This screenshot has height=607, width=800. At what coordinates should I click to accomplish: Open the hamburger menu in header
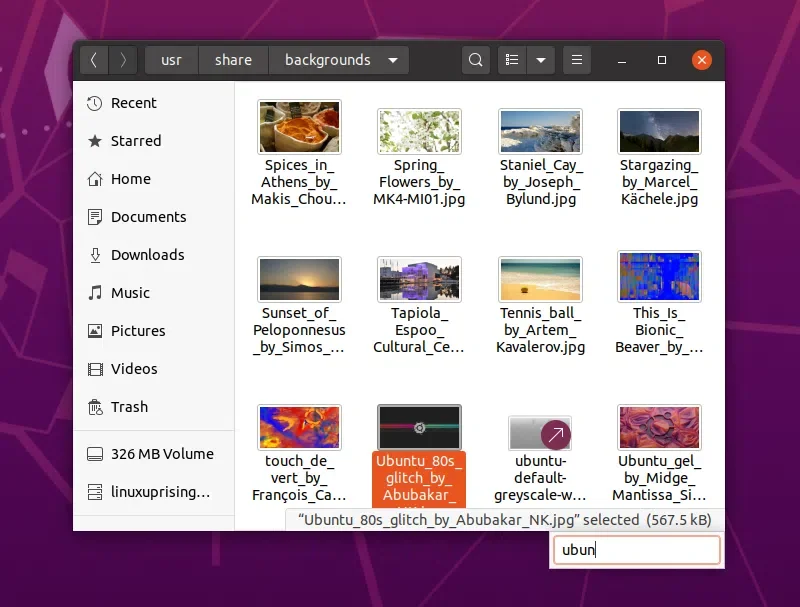[x=577, y=60]
